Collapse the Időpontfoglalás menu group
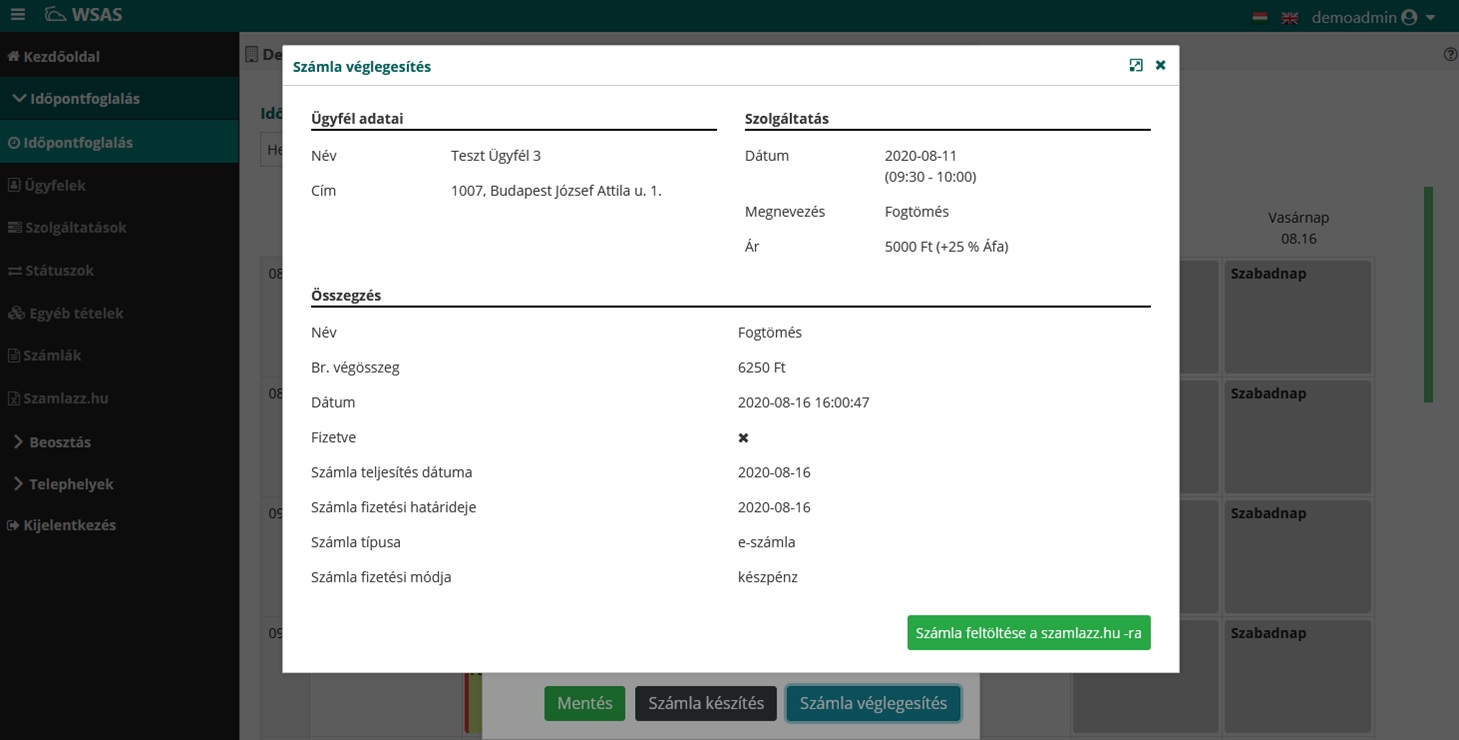Screen dimensions: 1459x740 [x=77, y=99]
